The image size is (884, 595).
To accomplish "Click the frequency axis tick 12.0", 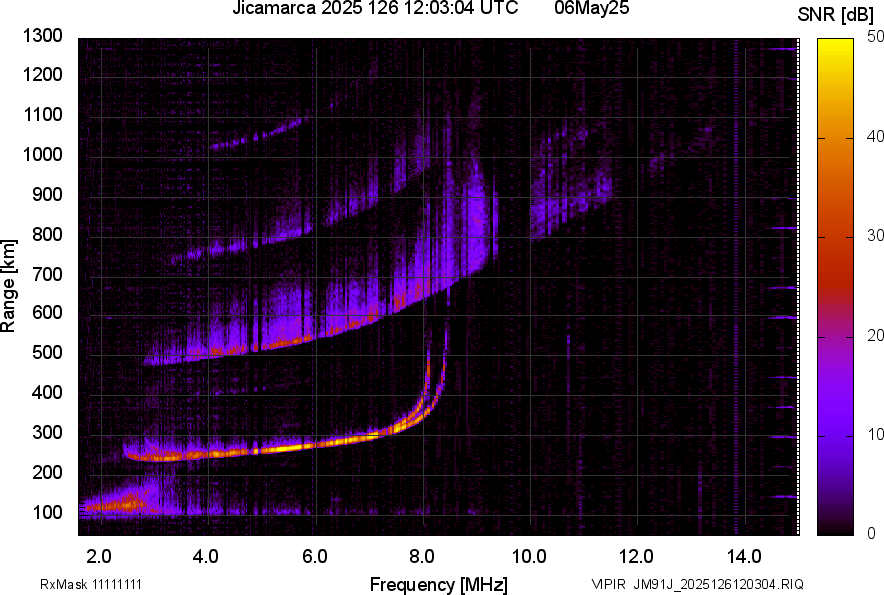I will [x=636, y=557].
